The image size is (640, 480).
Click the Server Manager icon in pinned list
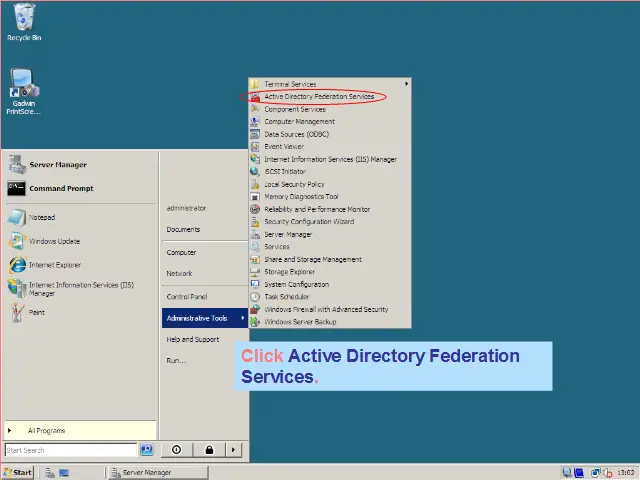click(x=17, y=164)
